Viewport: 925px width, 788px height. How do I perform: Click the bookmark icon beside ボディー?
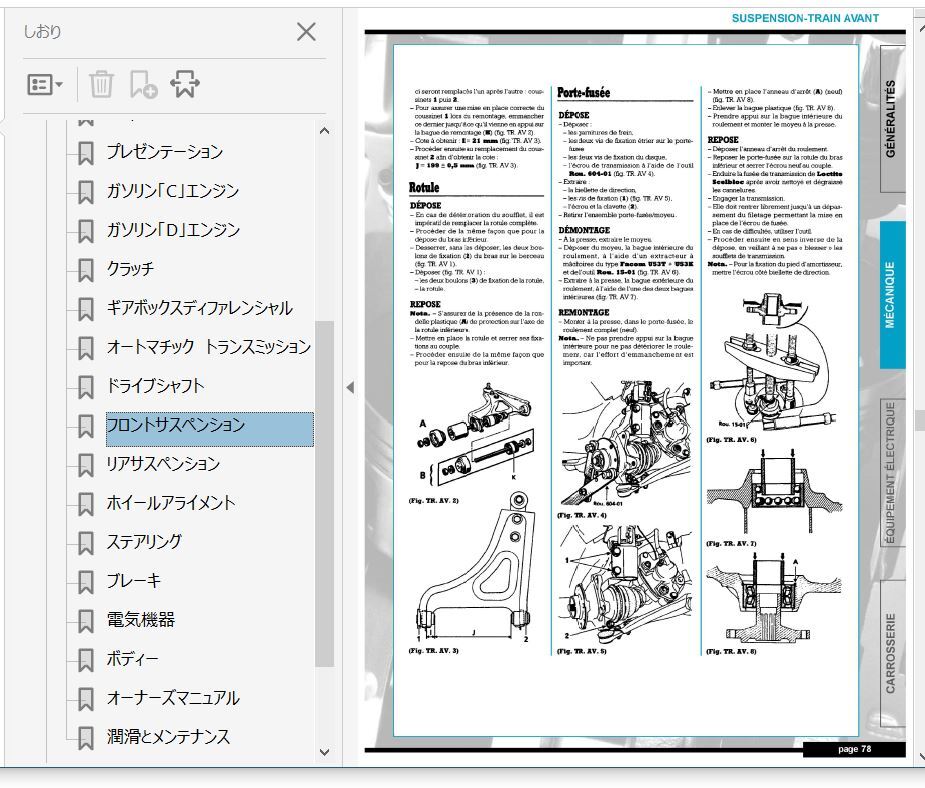(86, 660)
